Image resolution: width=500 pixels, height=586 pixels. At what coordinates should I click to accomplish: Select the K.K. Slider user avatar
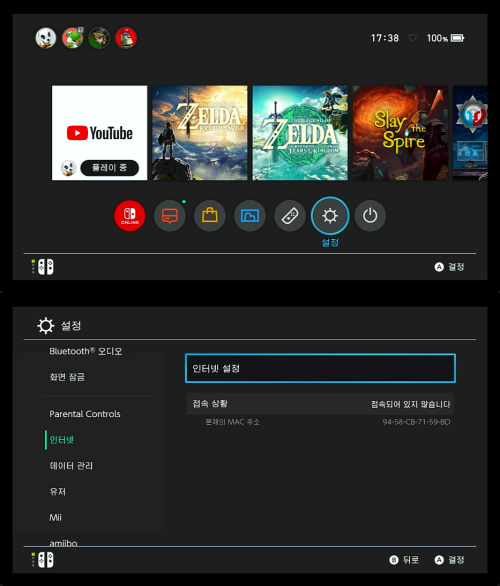46,38
